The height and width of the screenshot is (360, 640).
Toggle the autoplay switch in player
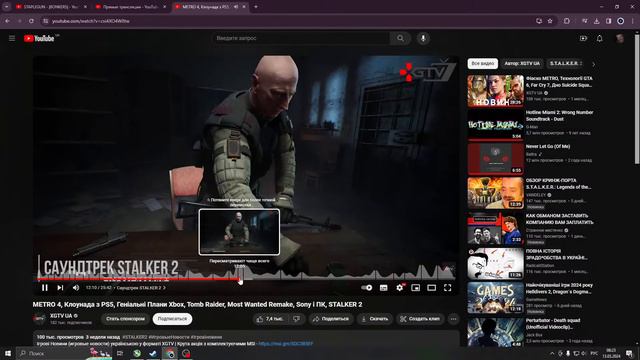pos(367,288)
